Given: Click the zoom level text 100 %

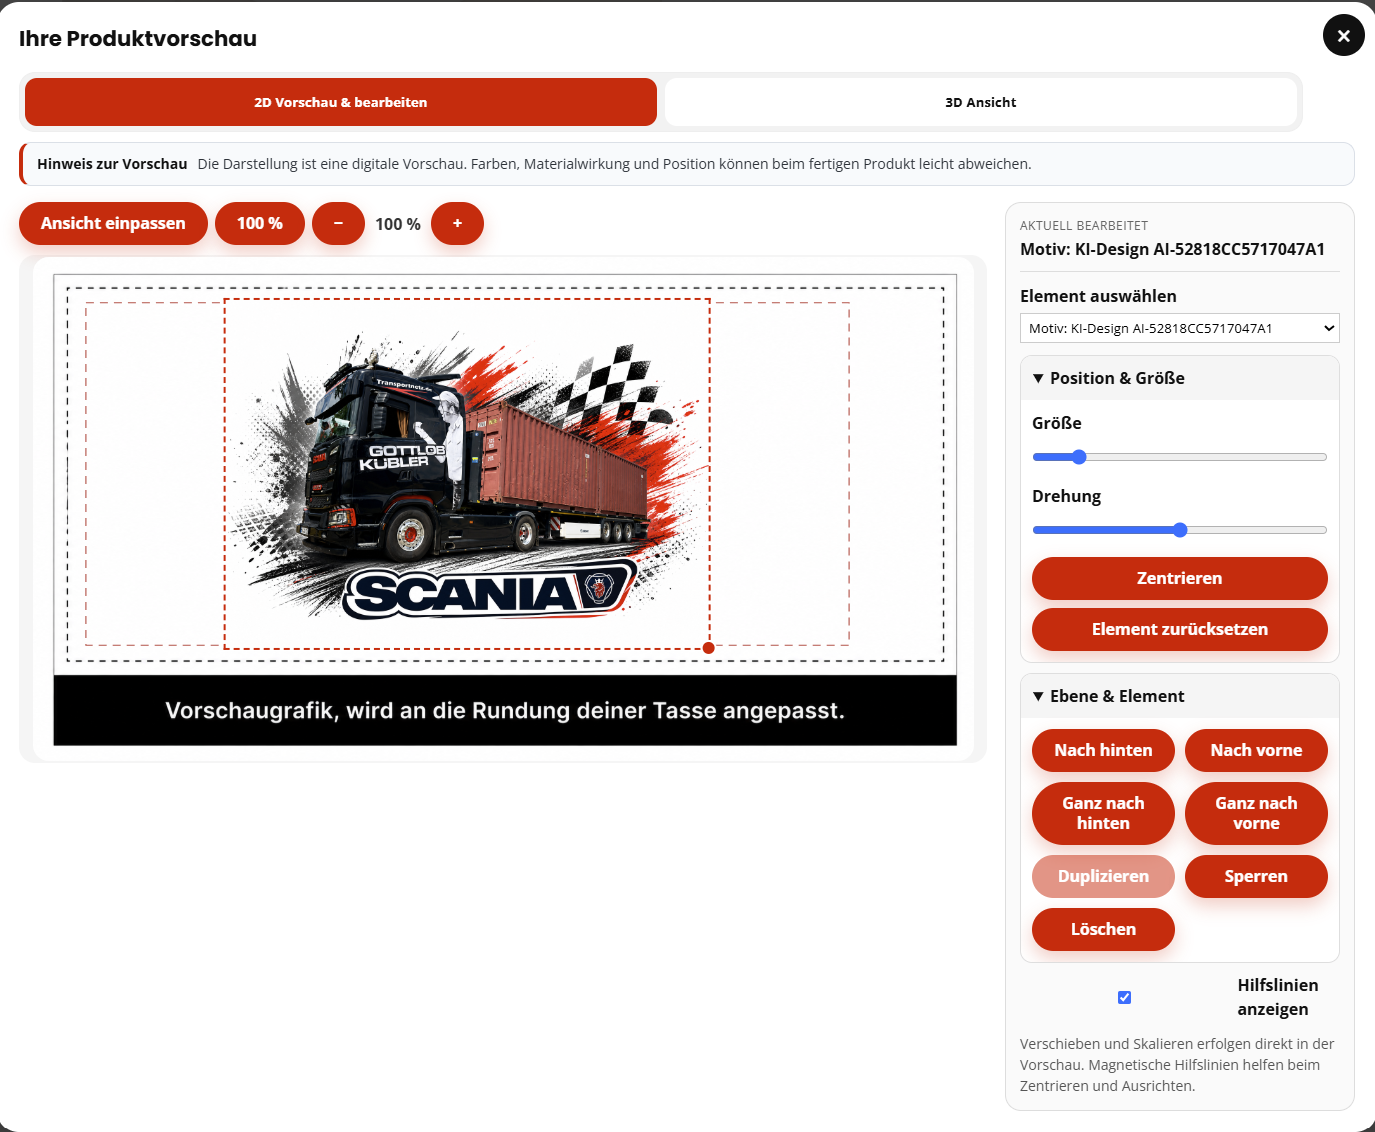Looking at the screenshot, I should 398,224.
